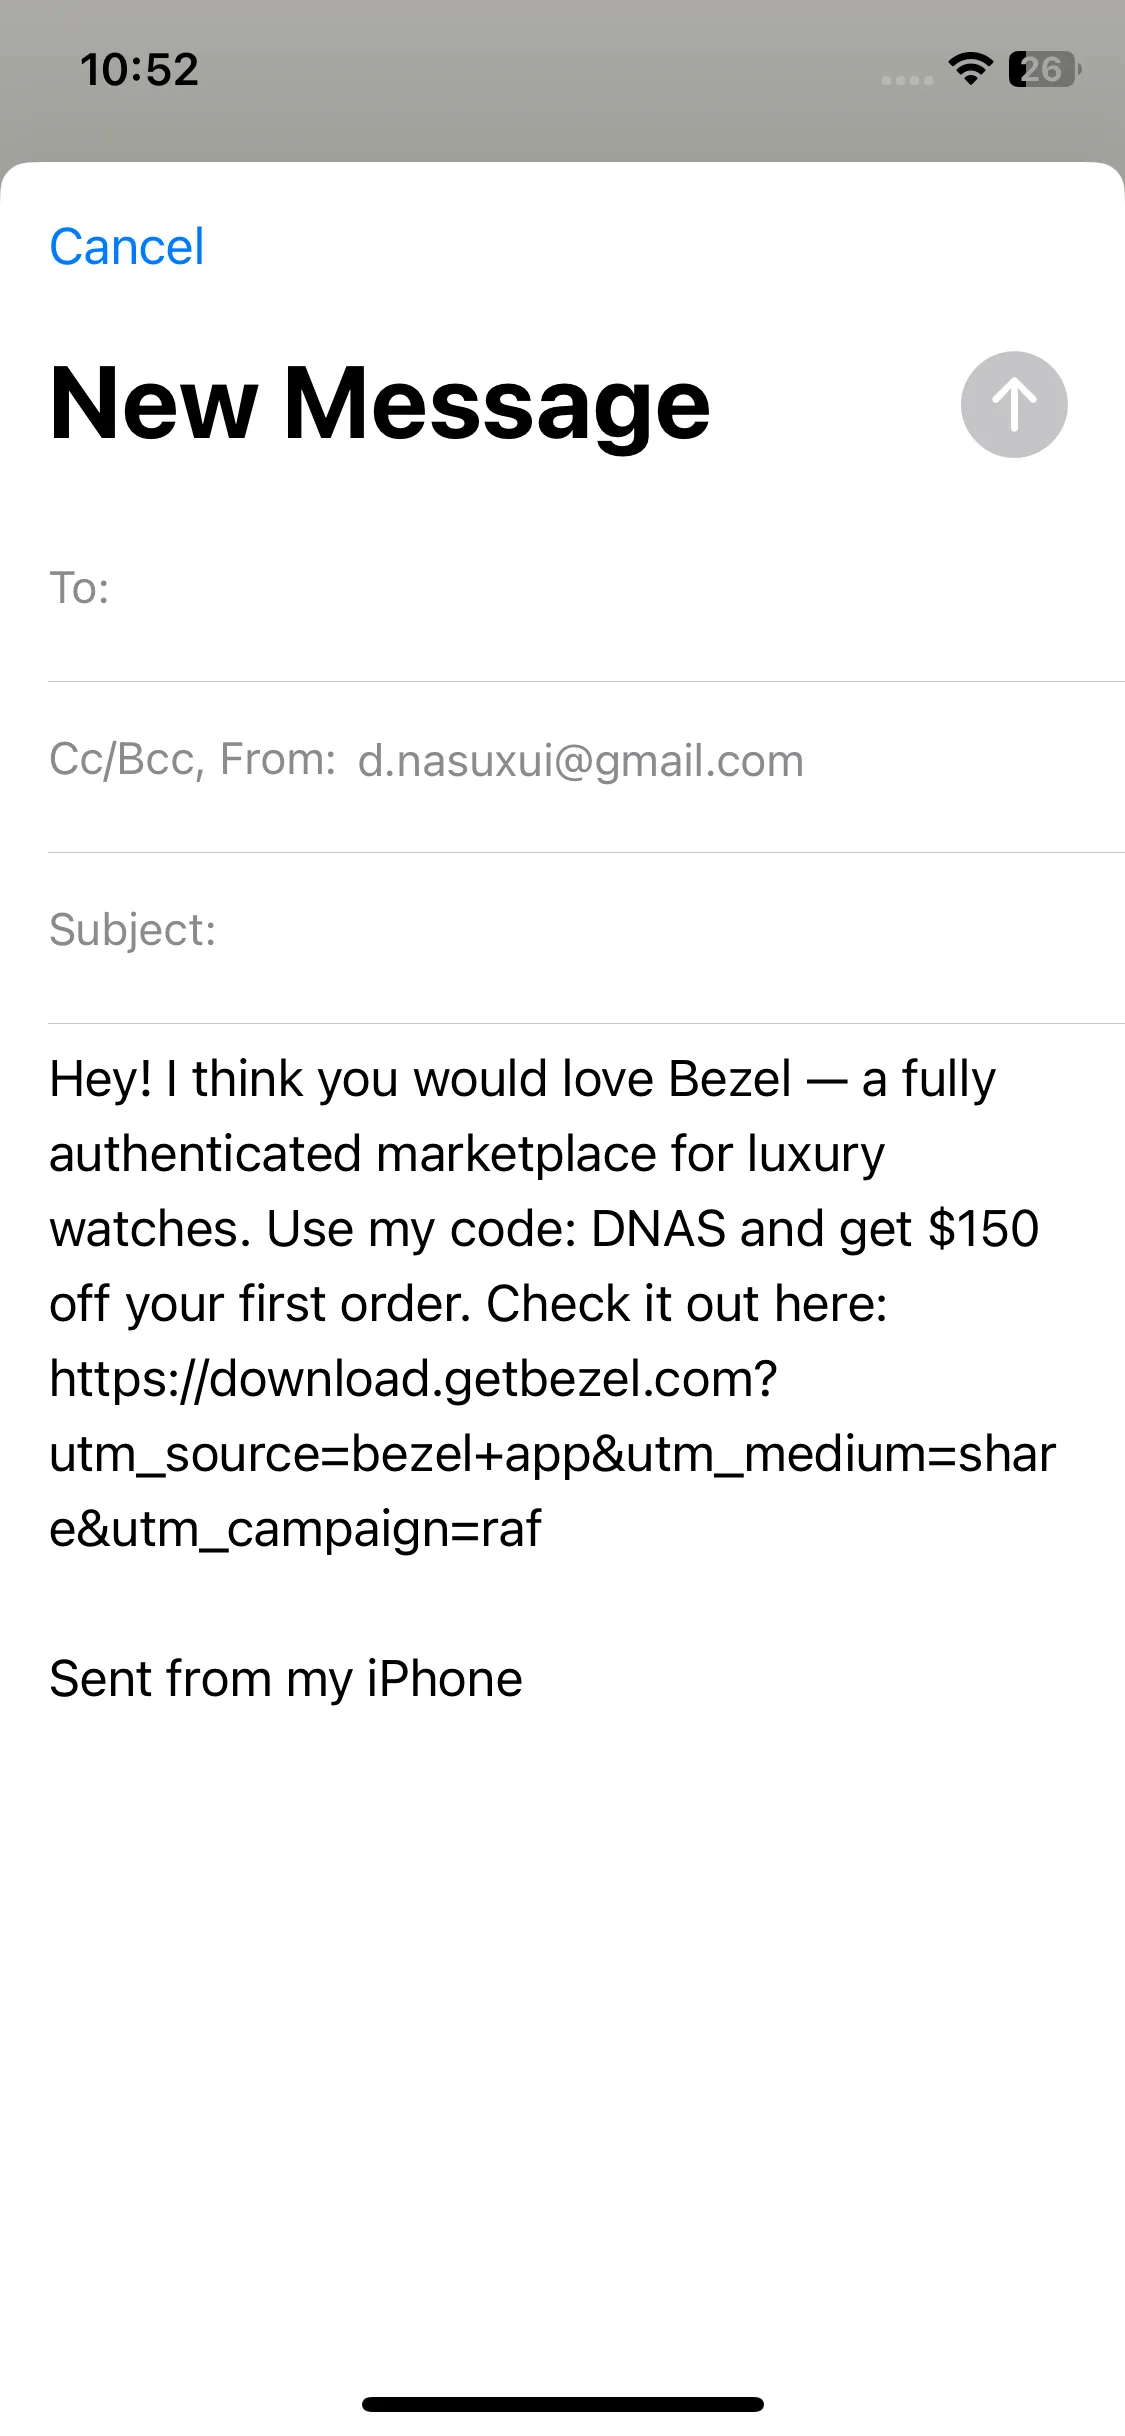
Task: Tap the home indicator bar
Action: tap(563, 2404)
